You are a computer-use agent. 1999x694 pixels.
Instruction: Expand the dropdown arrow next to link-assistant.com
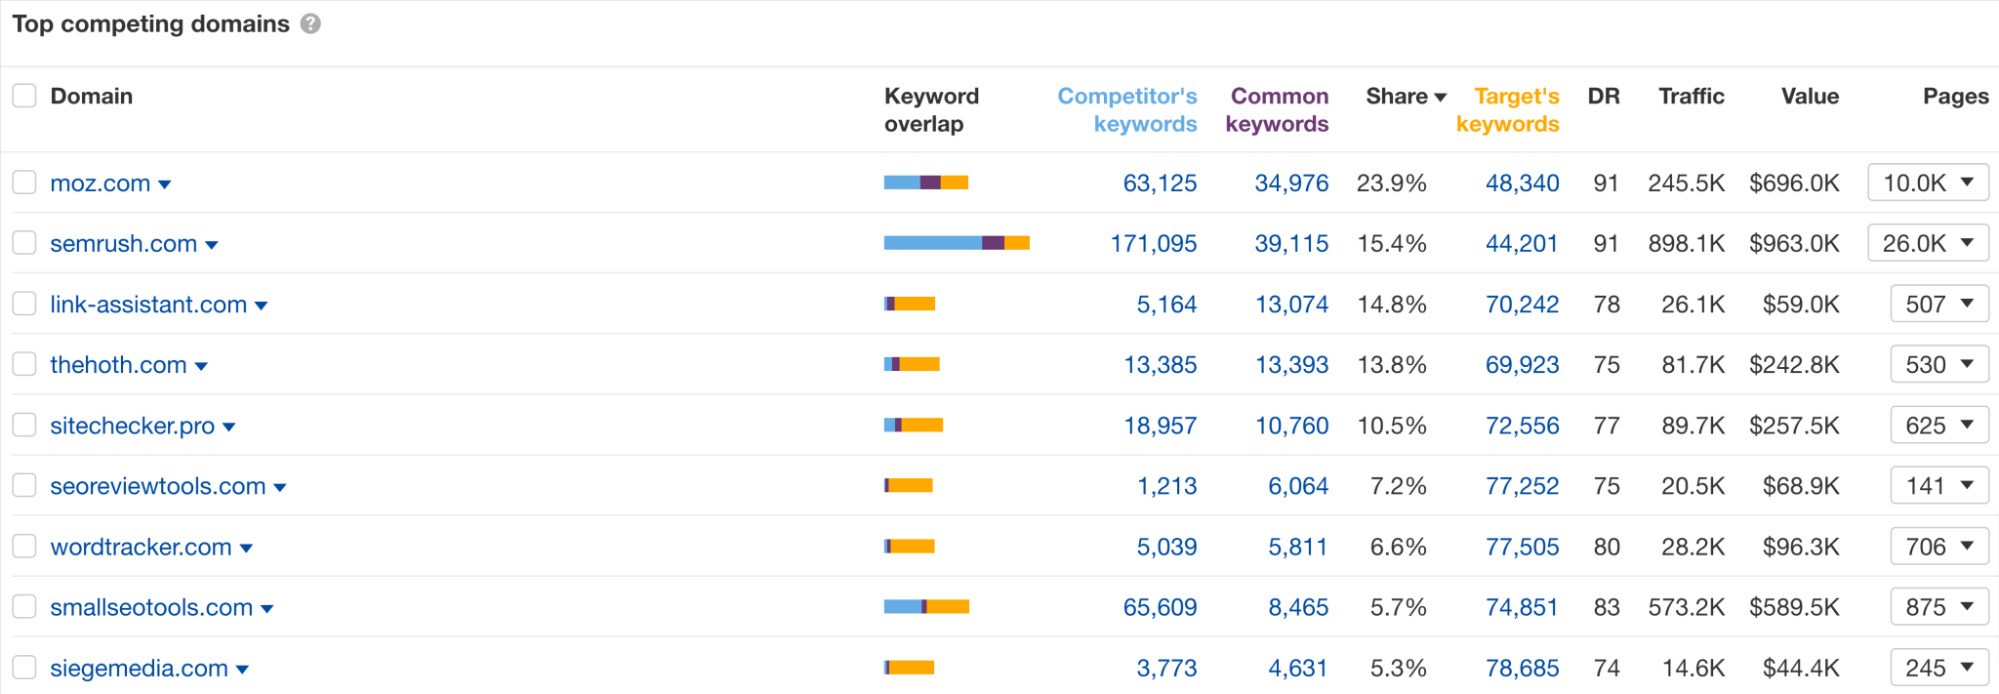pyautogui.click(x=261, y=306)
